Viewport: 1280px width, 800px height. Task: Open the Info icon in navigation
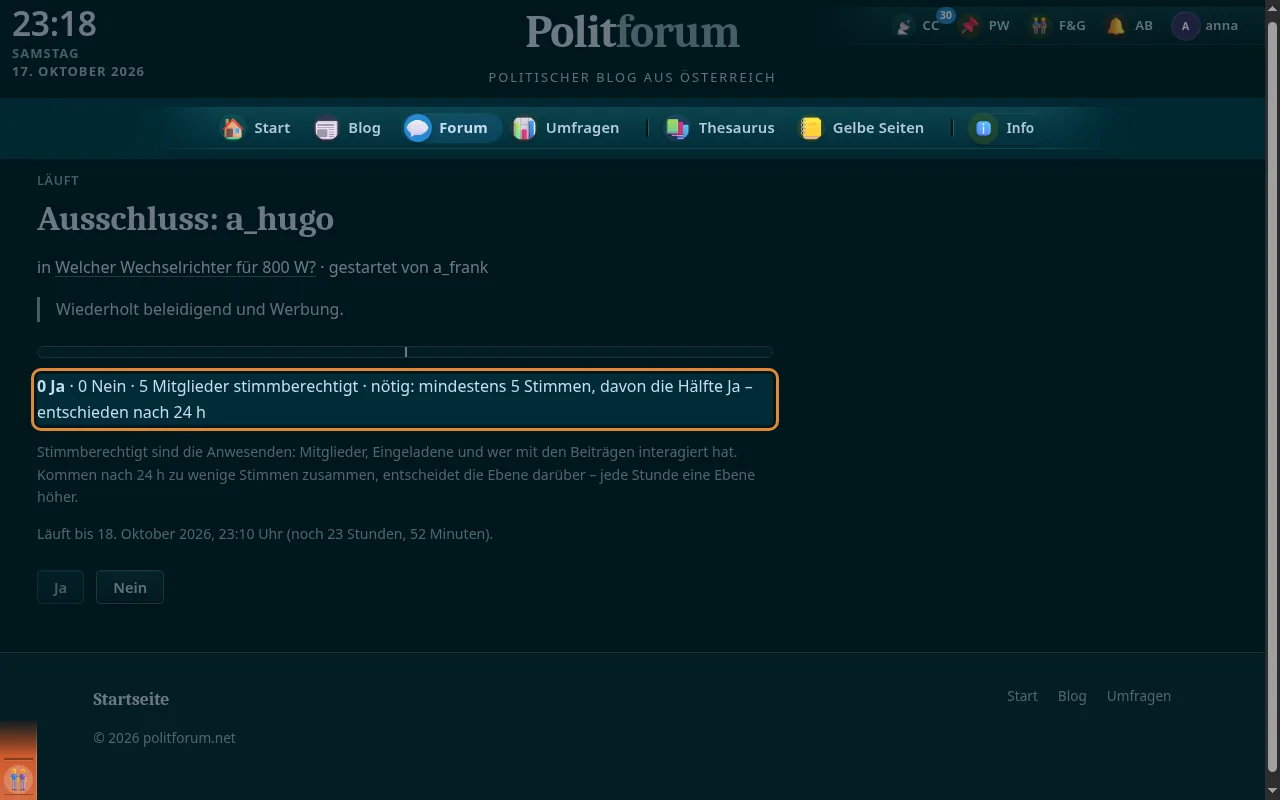984,128
